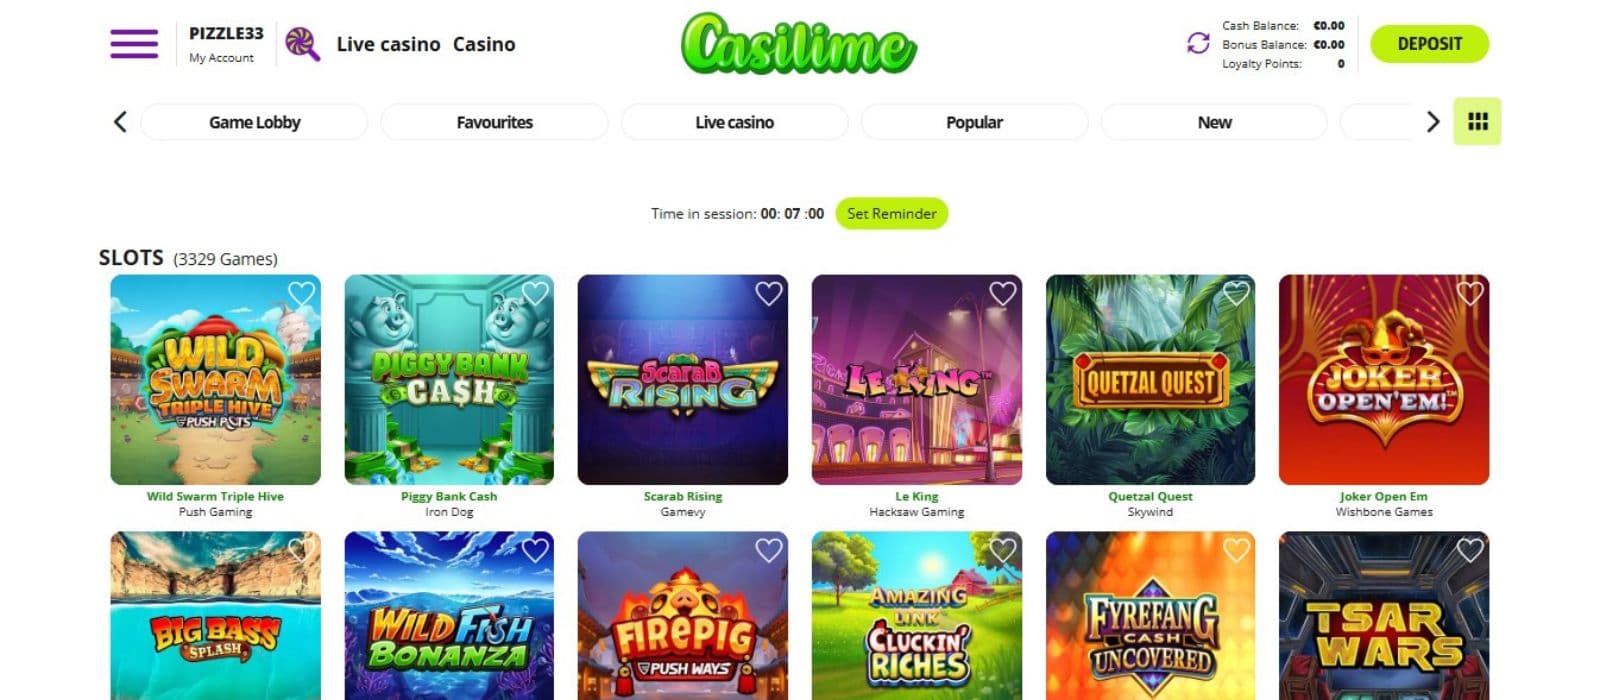
Task: Refresh balance with circular arrows icon
Action: point(1198,43)
